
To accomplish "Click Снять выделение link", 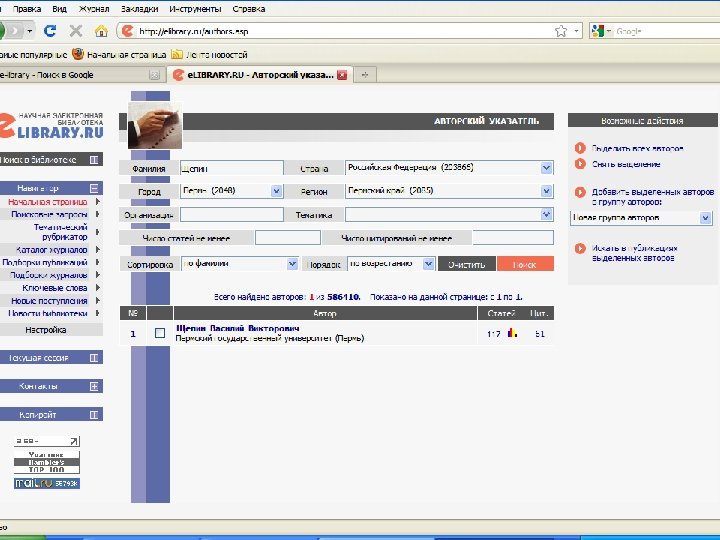I will coord(626,164).
